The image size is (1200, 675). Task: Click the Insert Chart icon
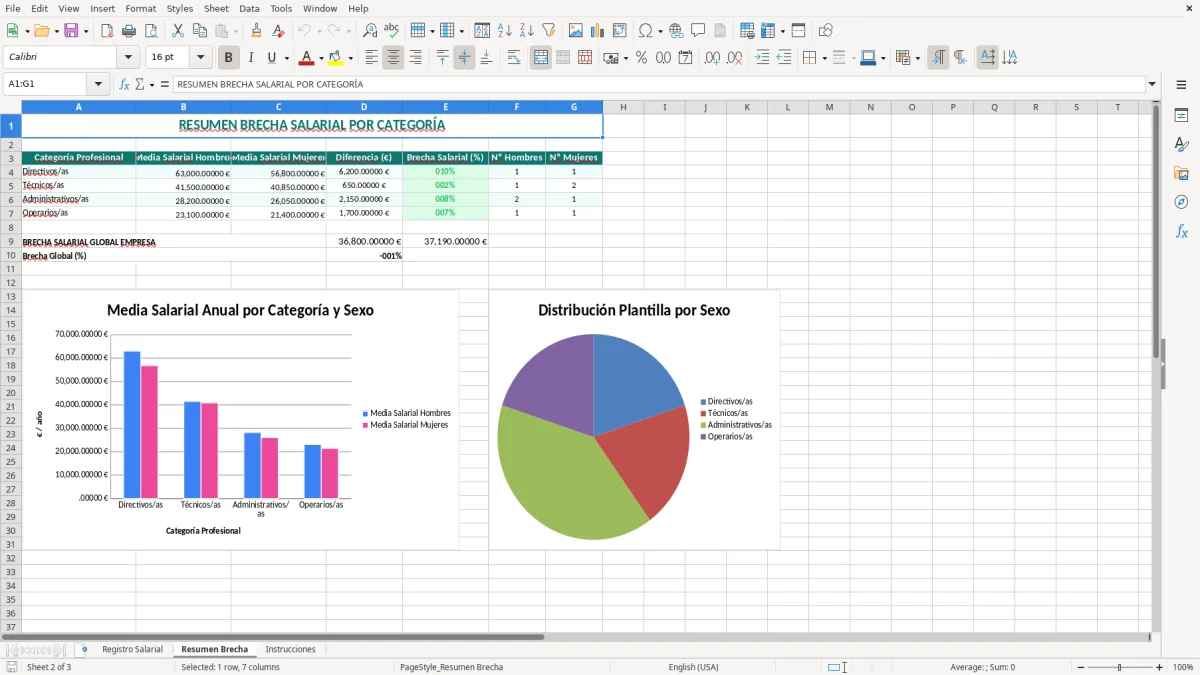point(598,31)
